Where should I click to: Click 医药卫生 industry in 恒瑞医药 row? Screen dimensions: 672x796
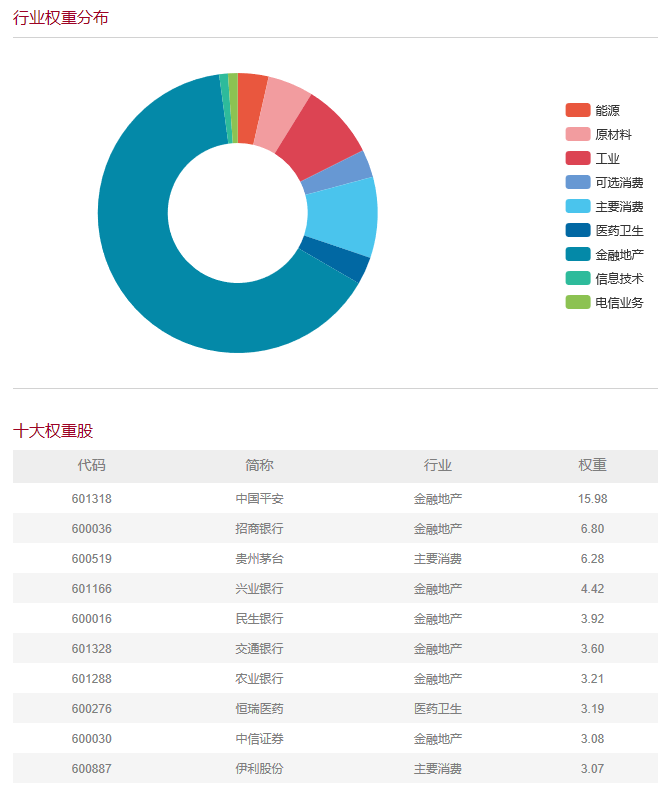(438, 708)
